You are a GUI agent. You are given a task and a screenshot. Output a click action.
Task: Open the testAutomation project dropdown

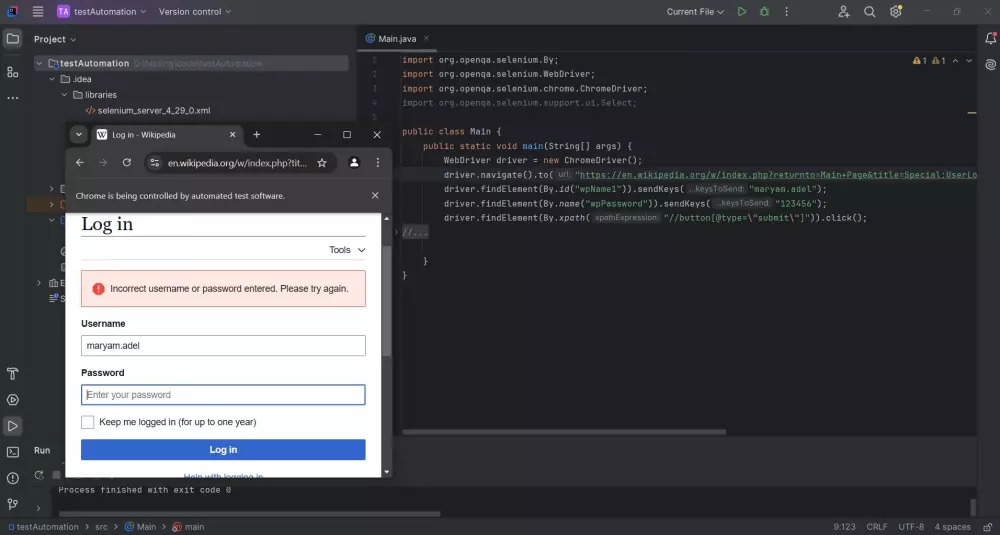tap(101, 11)
